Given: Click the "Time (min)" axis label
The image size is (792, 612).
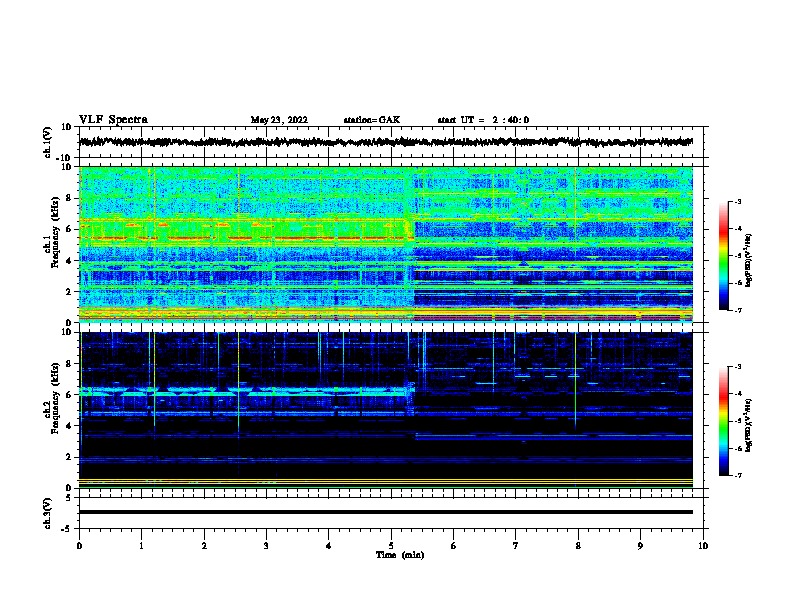Looking at the screenshot, I should [400, 555].
